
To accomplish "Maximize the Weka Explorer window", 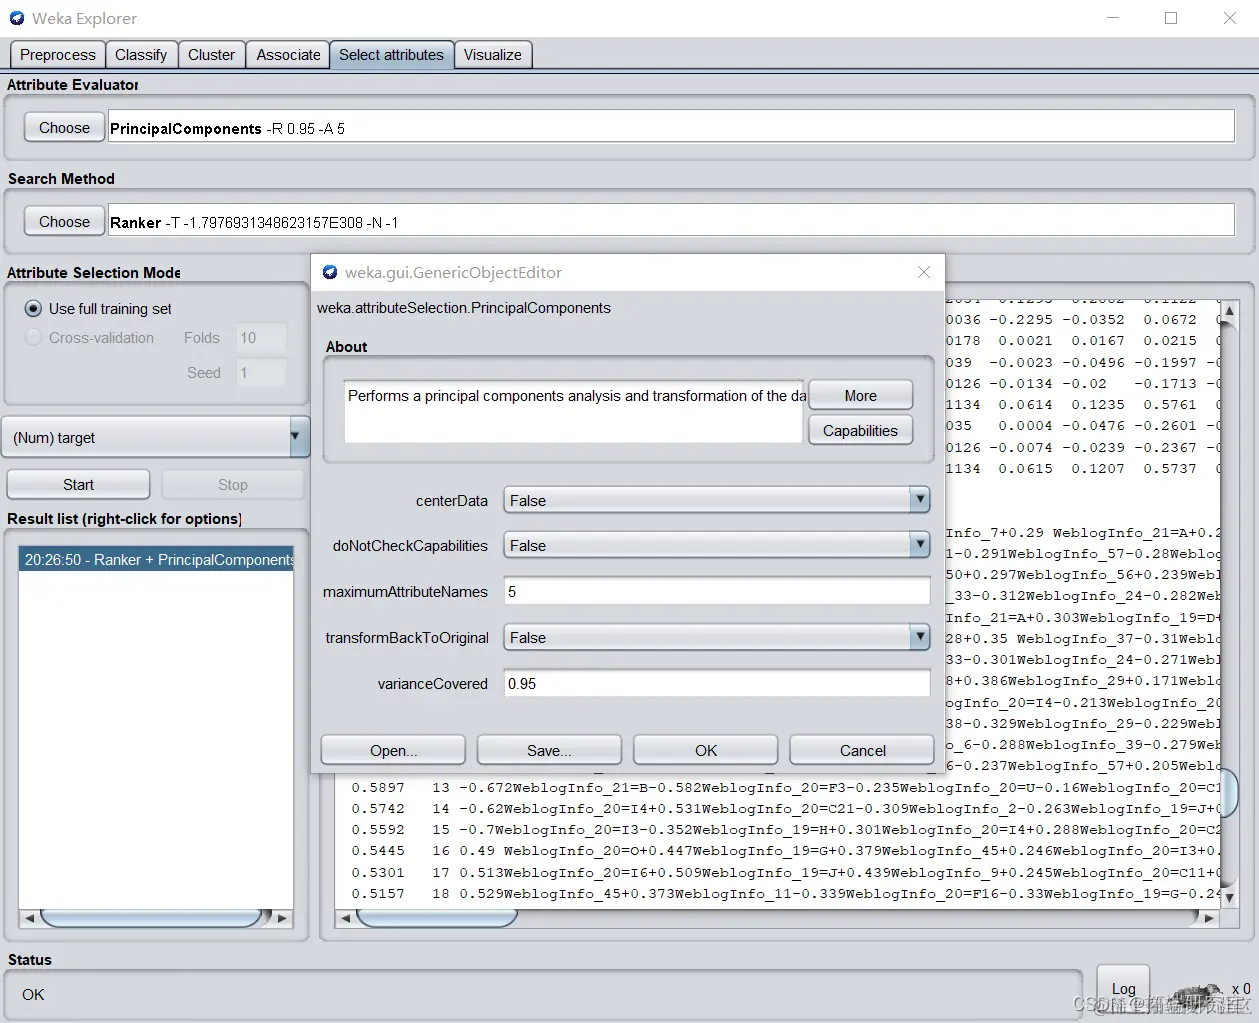I will (1171, 18).
